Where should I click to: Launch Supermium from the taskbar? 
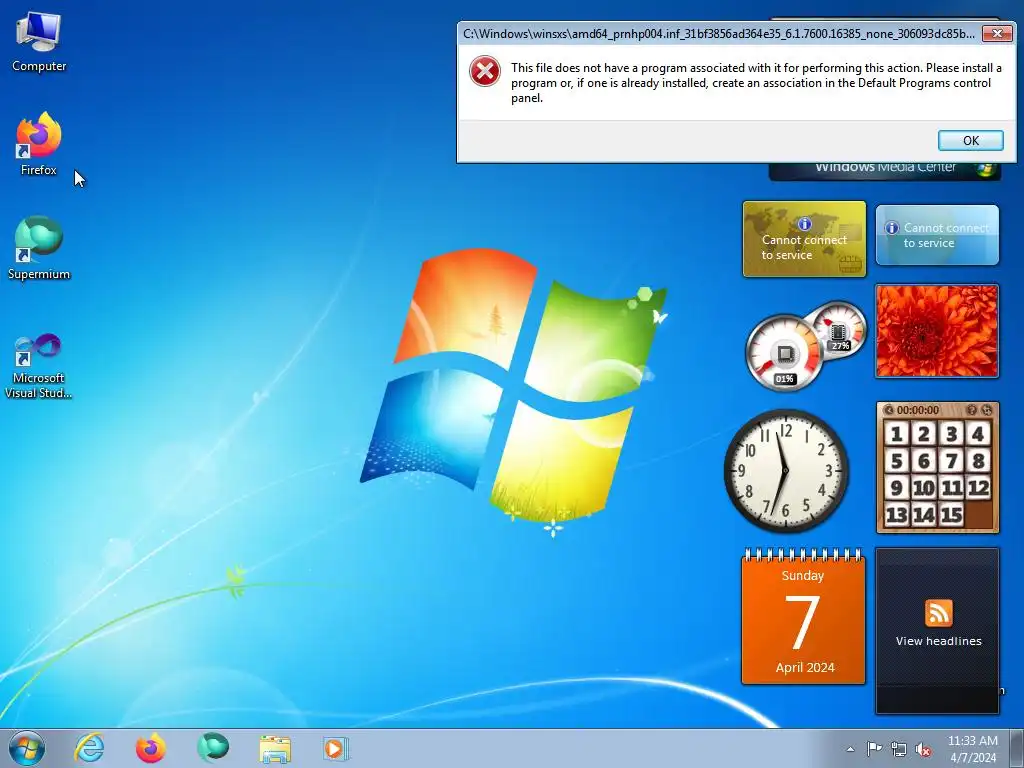[213, 748]
